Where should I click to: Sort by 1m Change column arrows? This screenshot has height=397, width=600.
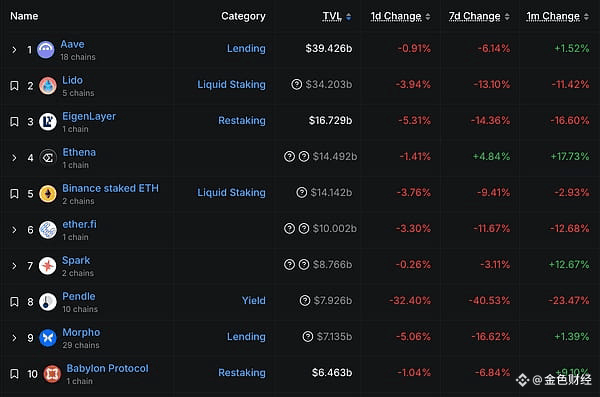[x=586, y=16]
